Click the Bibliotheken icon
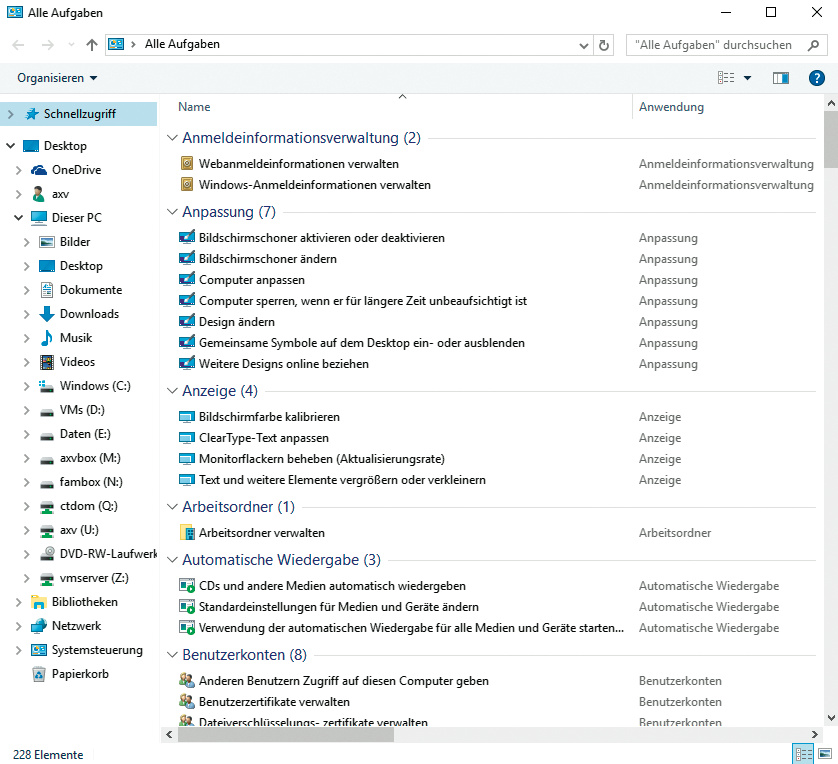This screenshot has width=838, height=764. pos(39,602)
